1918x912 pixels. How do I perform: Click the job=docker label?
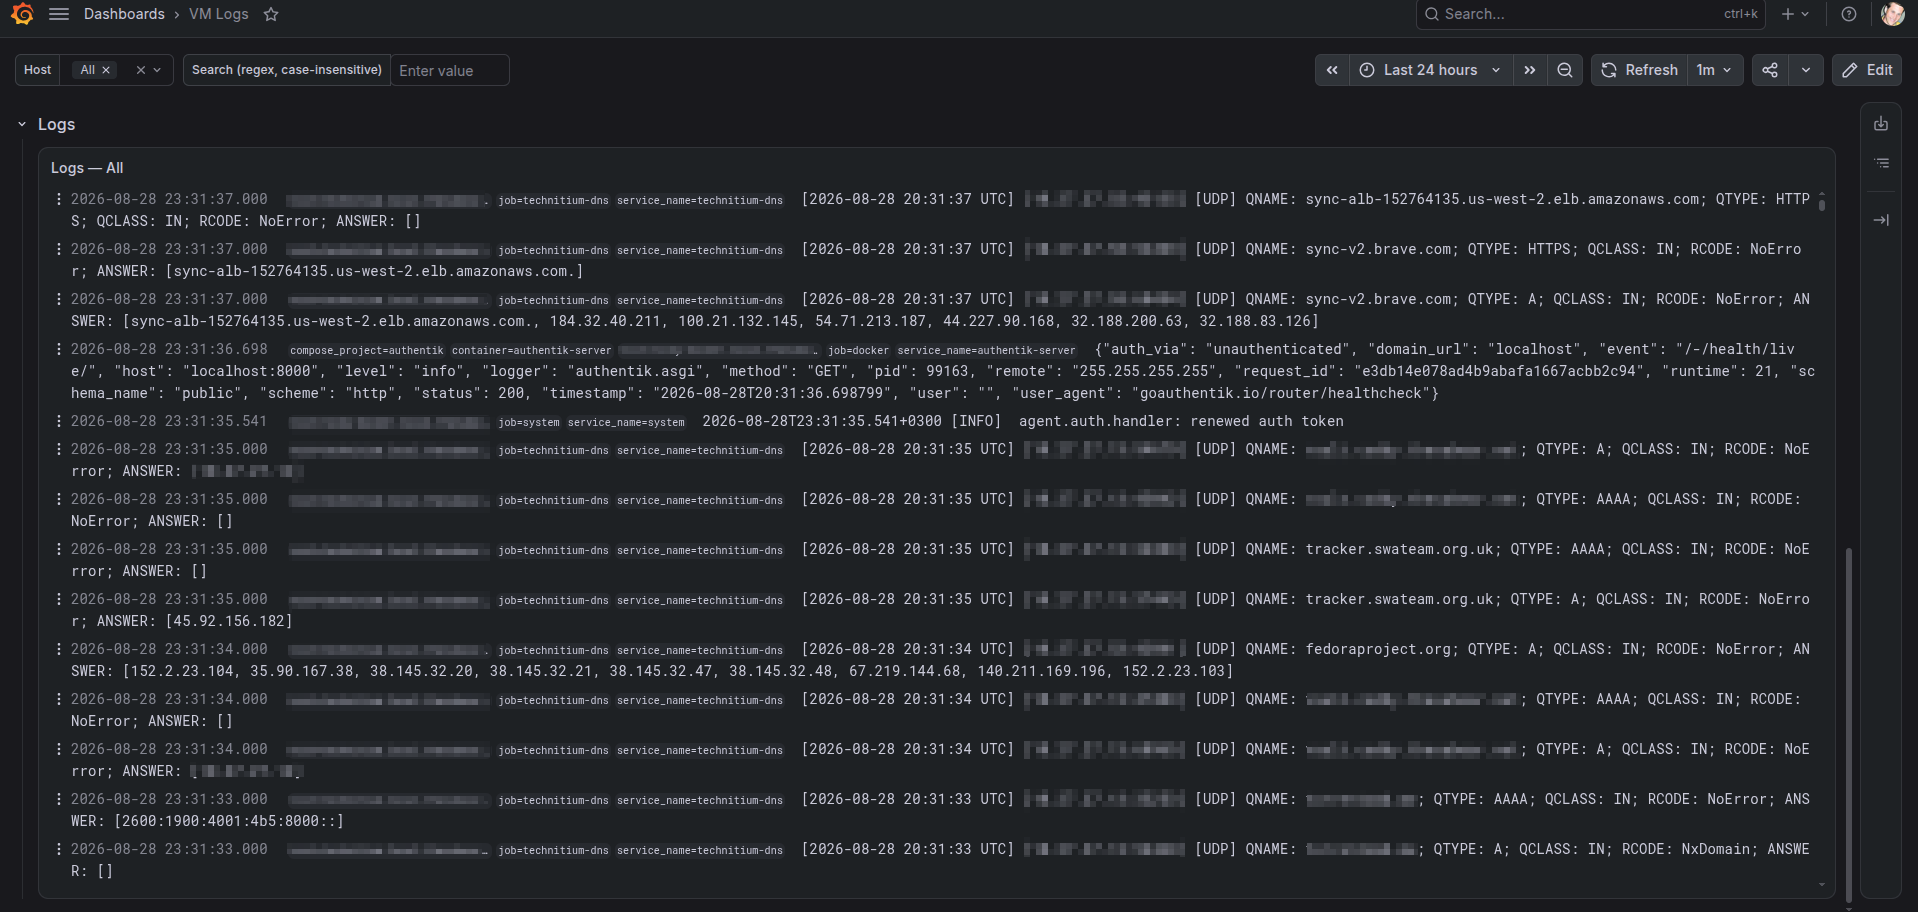(x=858, y=350)
